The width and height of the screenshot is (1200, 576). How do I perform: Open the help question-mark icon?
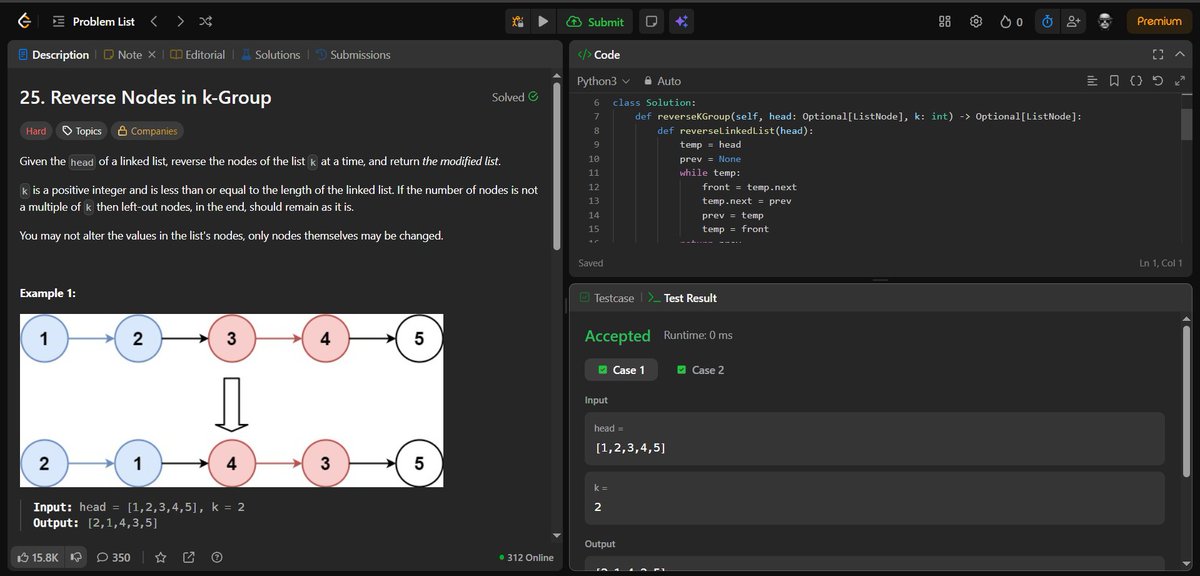coord(217,557)
